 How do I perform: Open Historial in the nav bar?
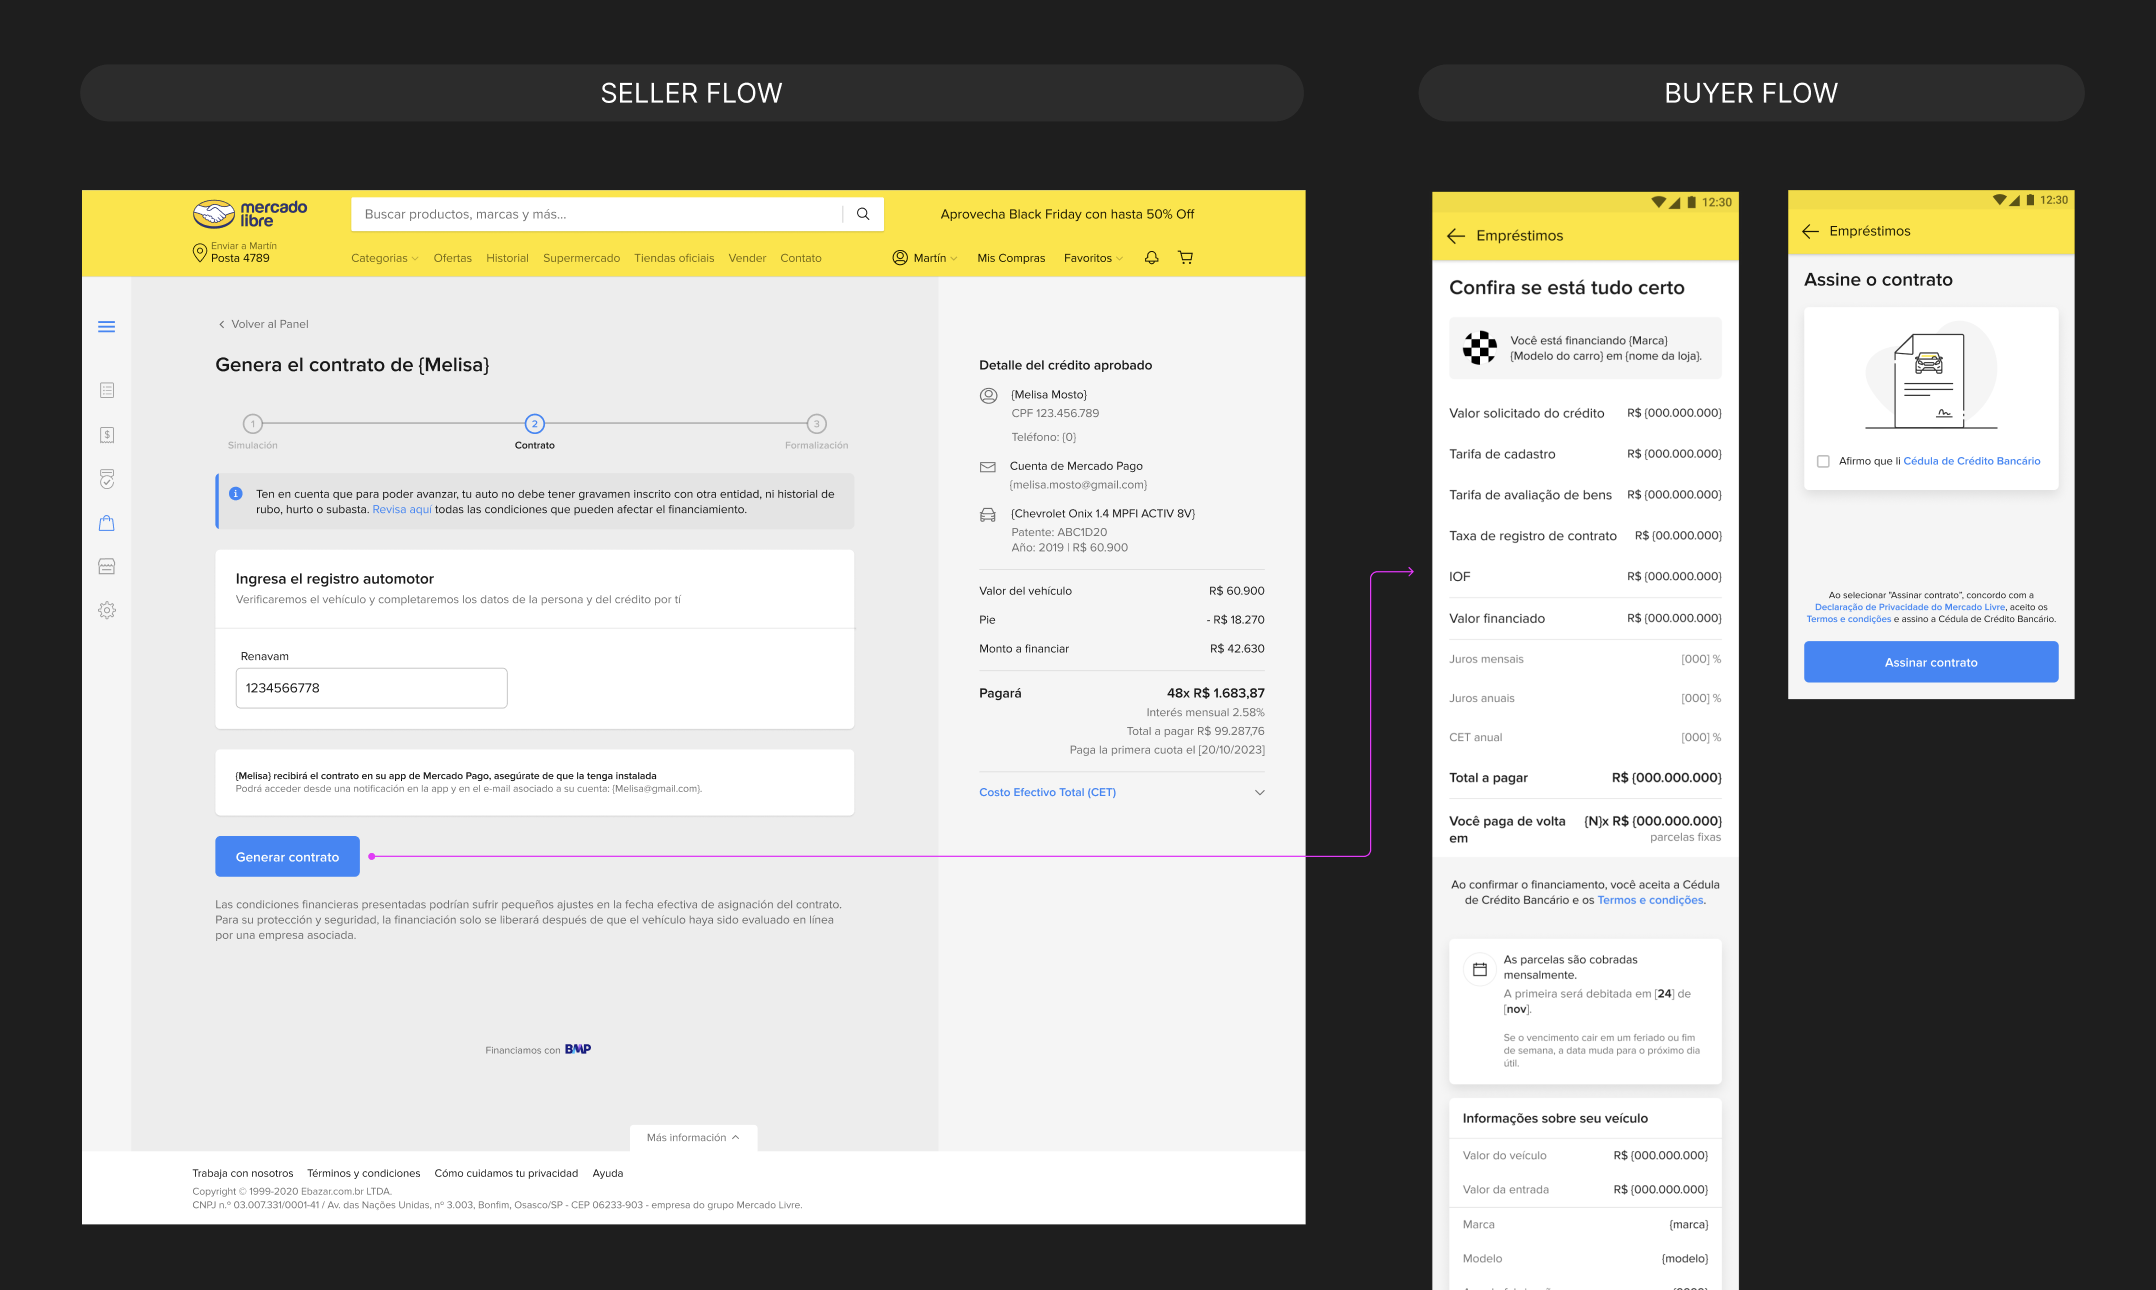(x=507, y=258)
